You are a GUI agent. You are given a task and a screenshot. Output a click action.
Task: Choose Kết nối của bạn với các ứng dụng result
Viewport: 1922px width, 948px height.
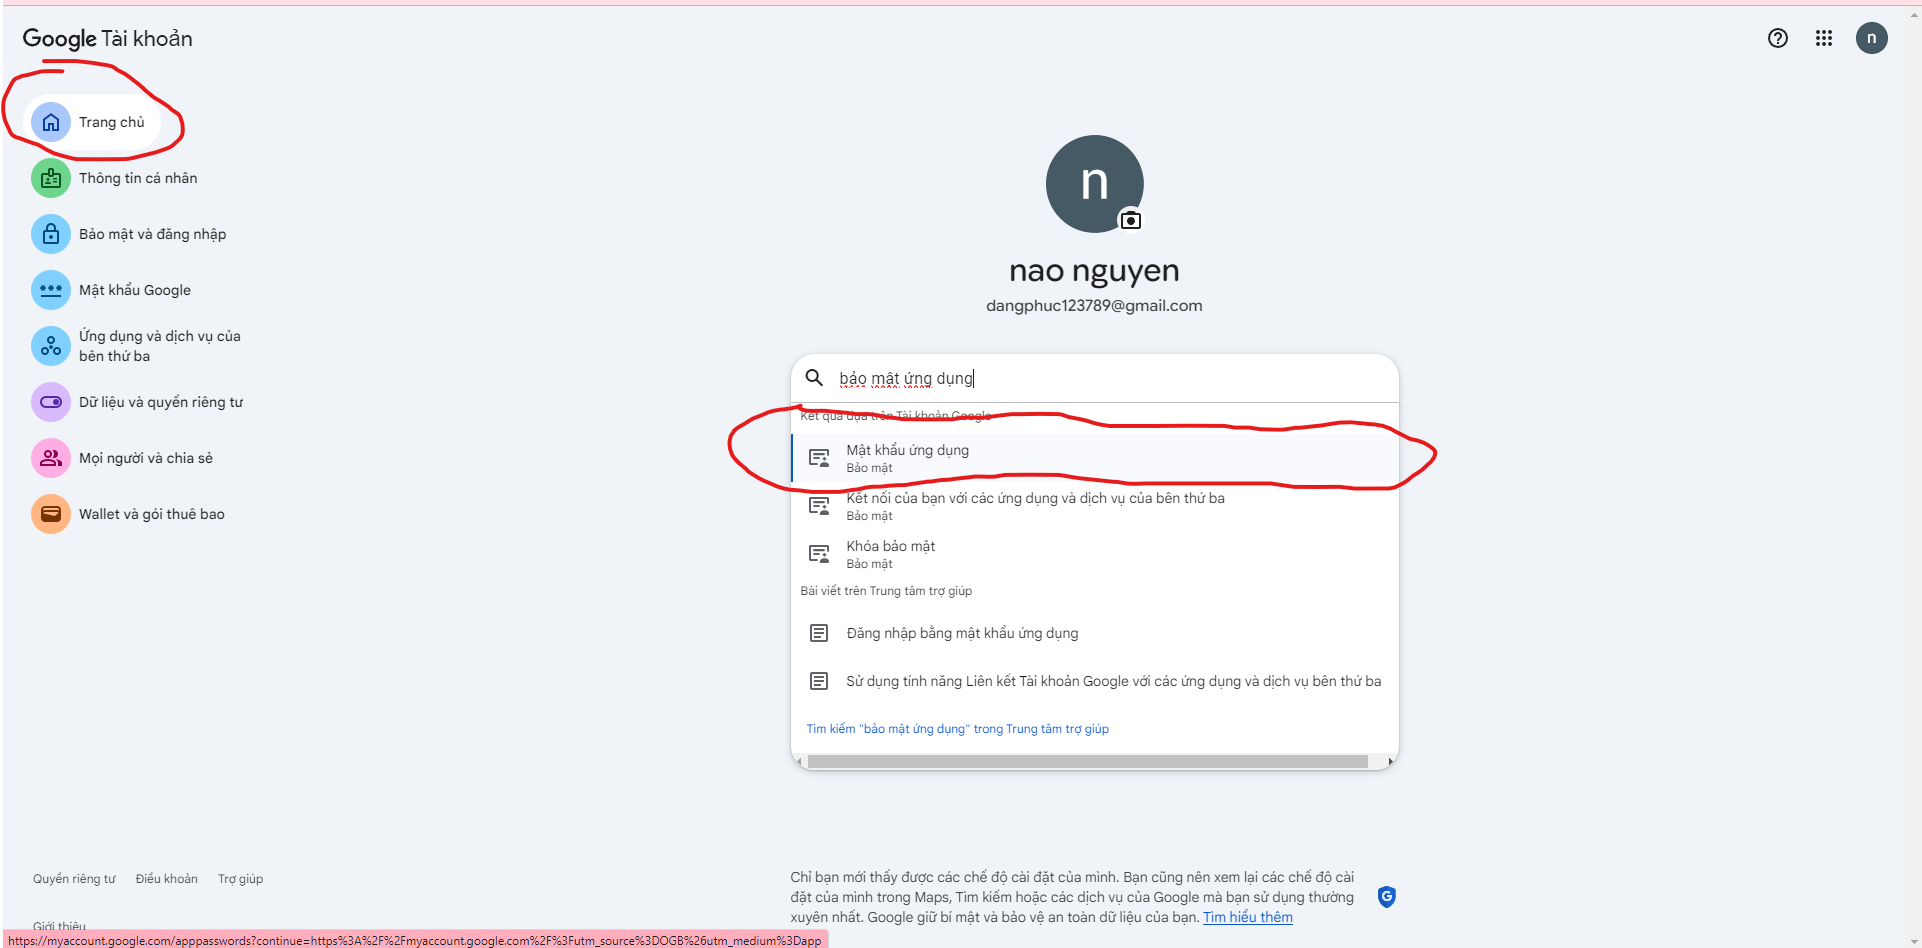pyautogui.click(x=1034, y=506)
